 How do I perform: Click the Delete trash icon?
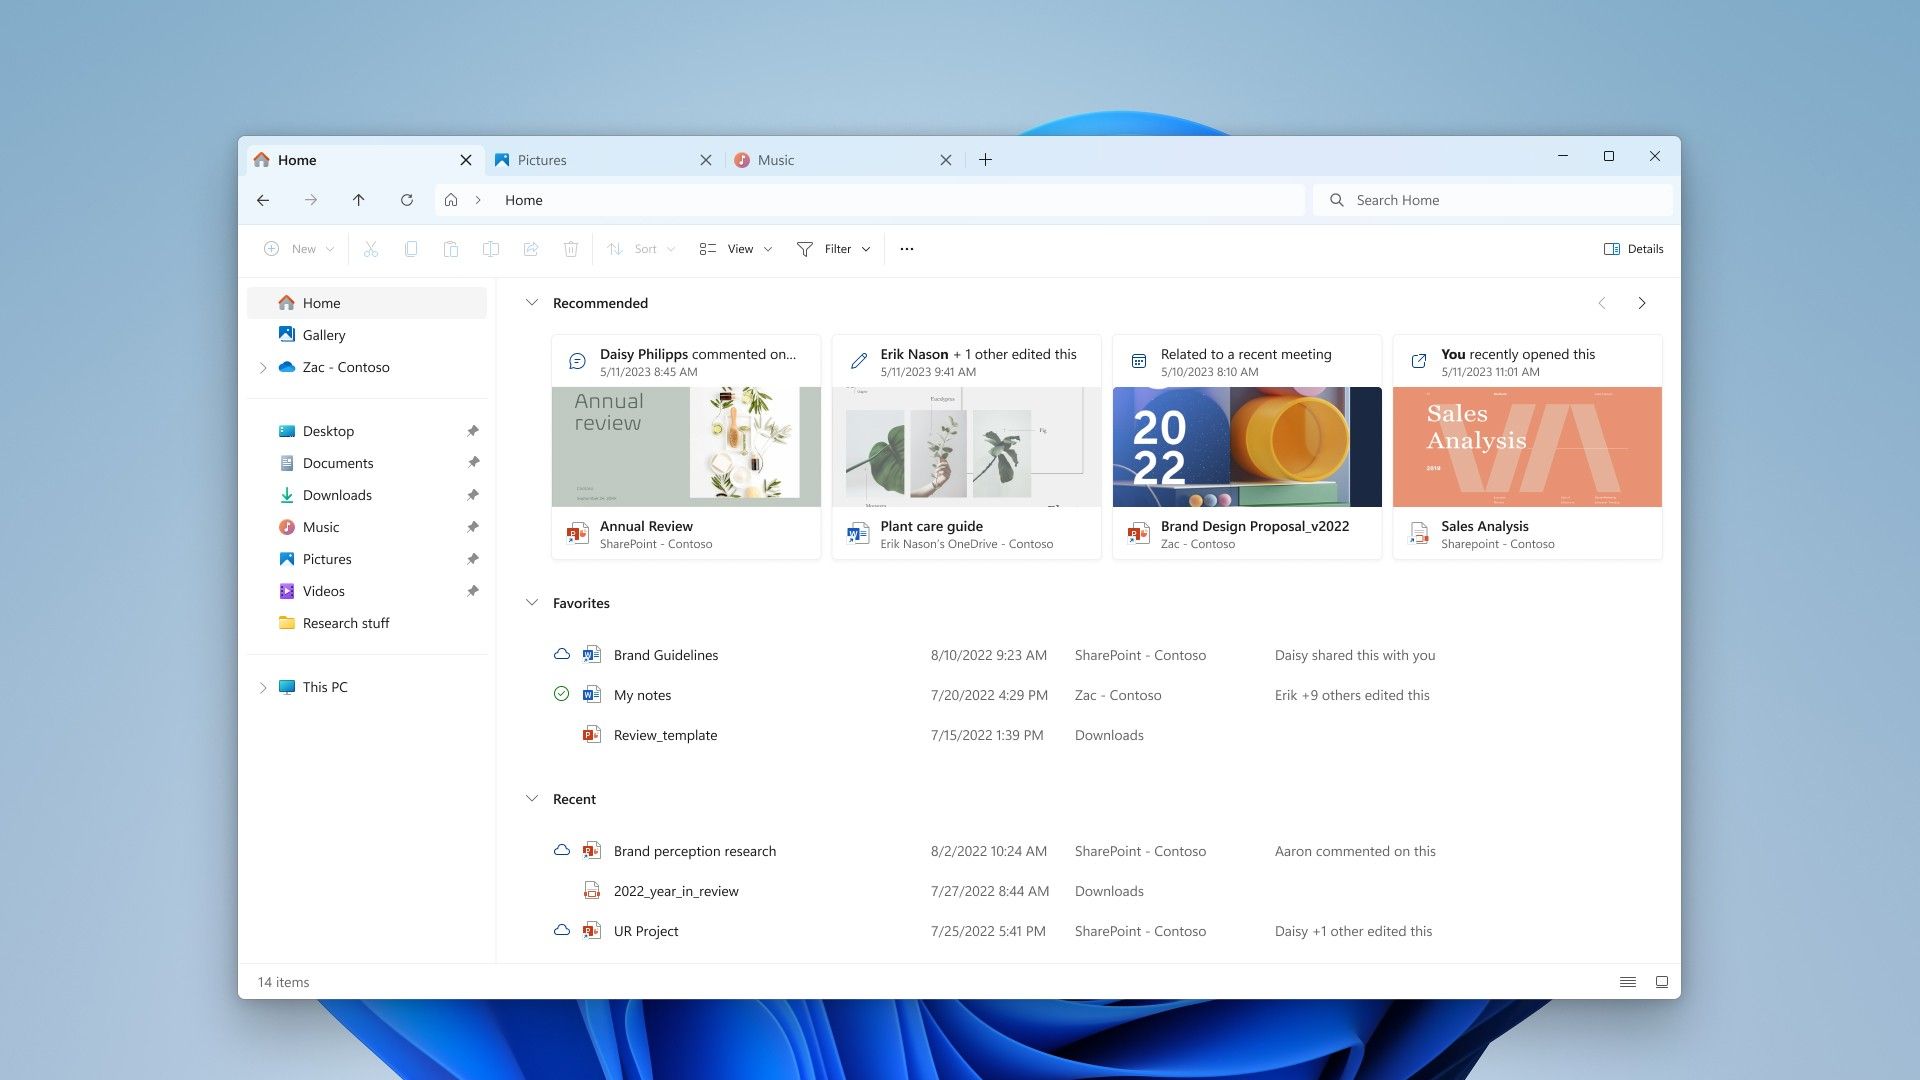[571, 249]
